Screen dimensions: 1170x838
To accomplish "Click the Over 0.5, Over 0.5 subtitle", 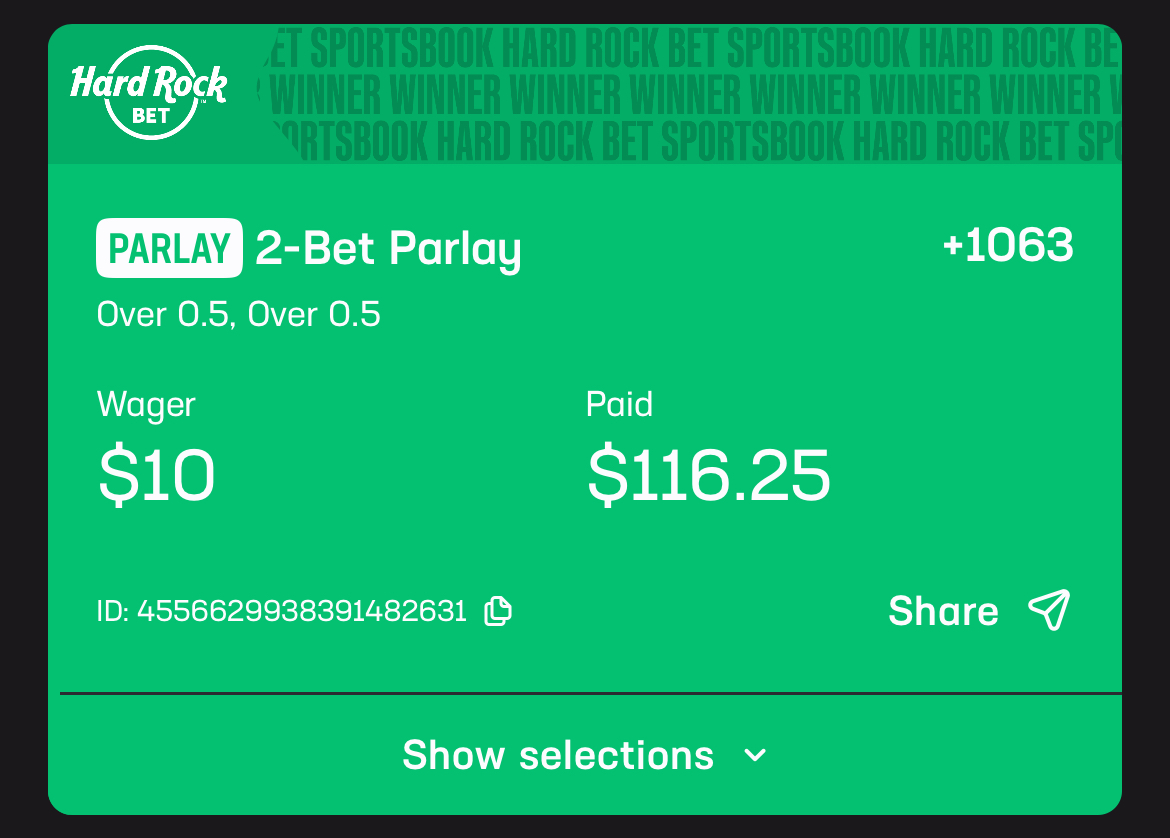I will tap(239, 315).
